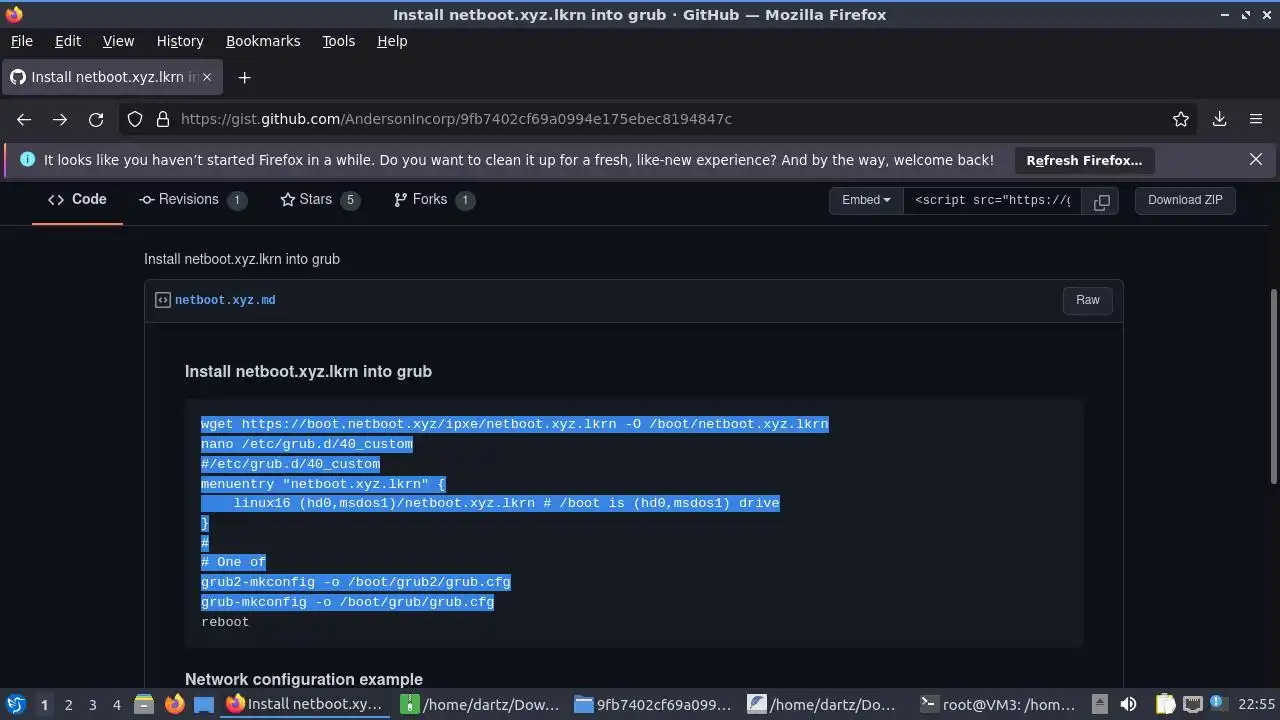
Task: View the Raw file contents
Action: pos(1088,300)
